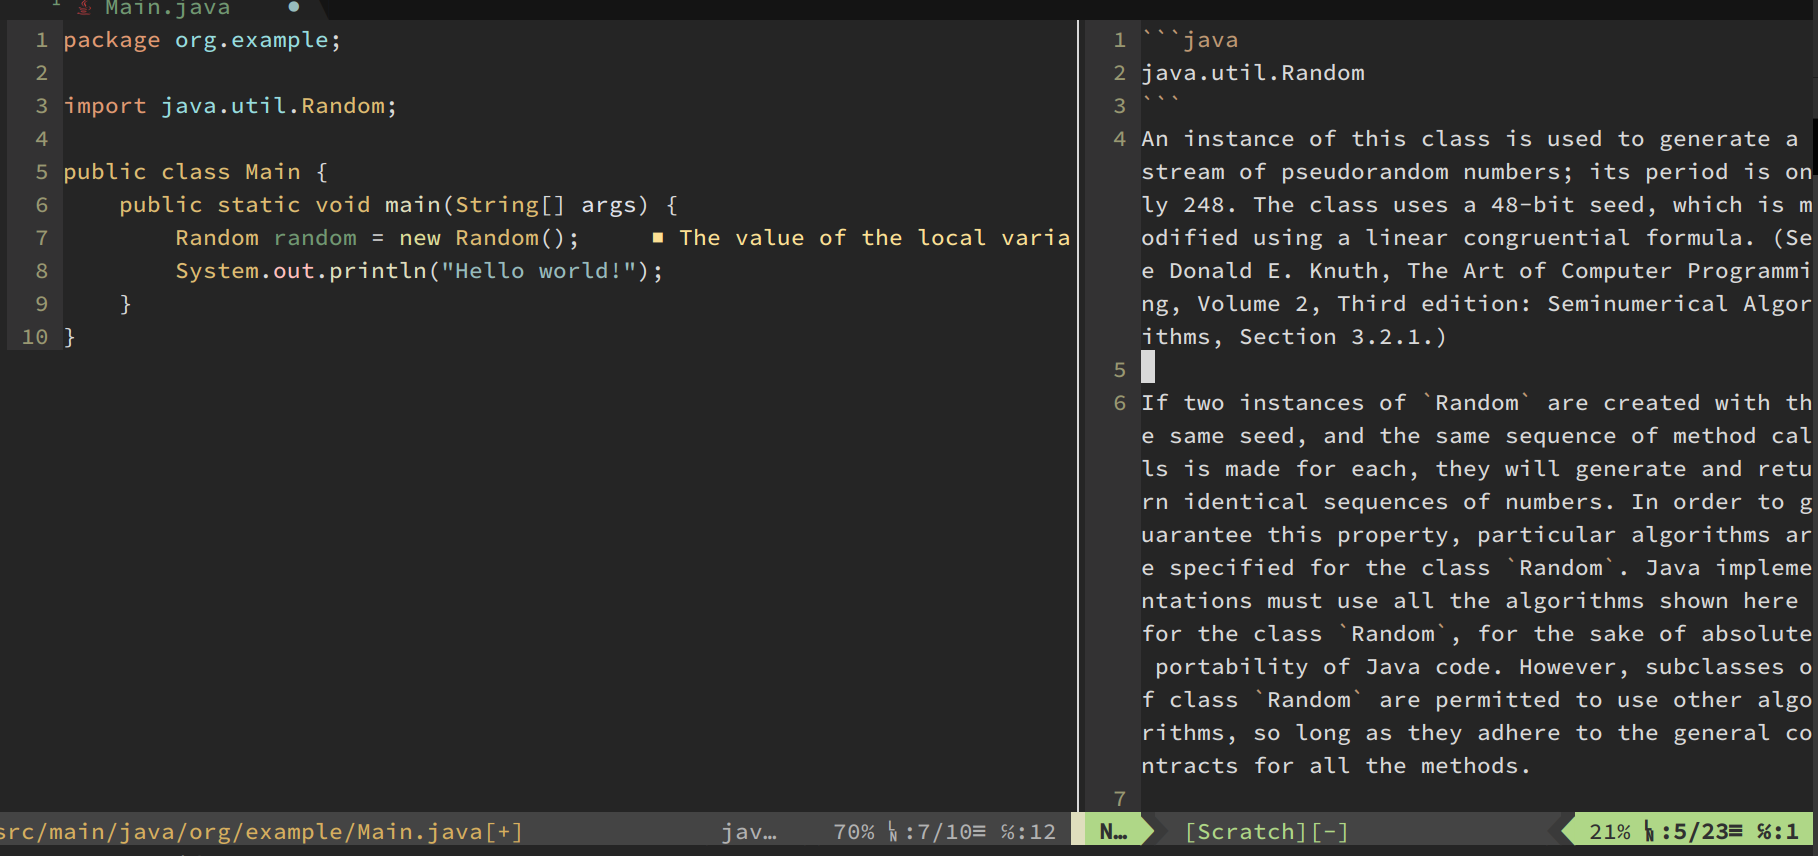Click the diagnostic message 'The value of the local varia'

pos(874,238)
